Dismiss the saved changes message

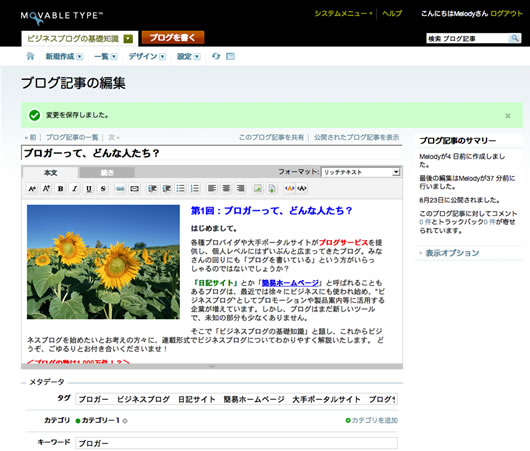pos(508,116)
